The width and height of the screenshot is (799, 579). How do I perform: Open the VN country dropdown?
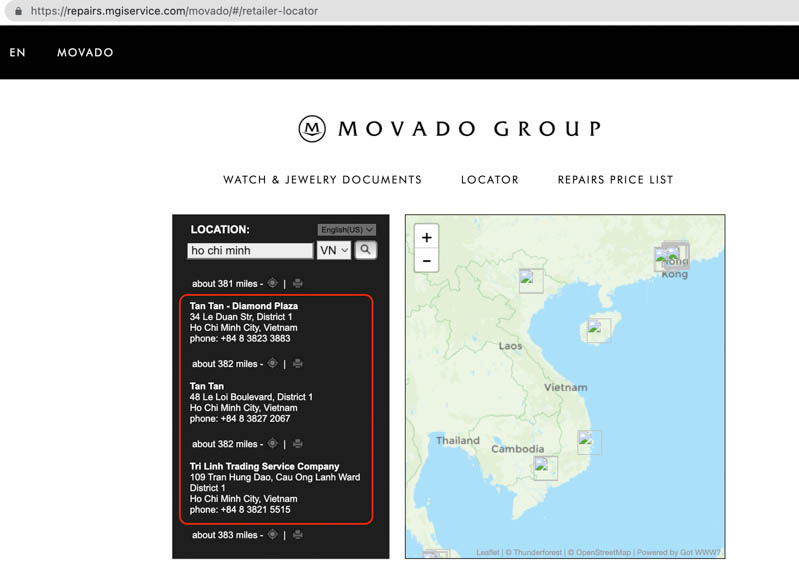[333, 251]
